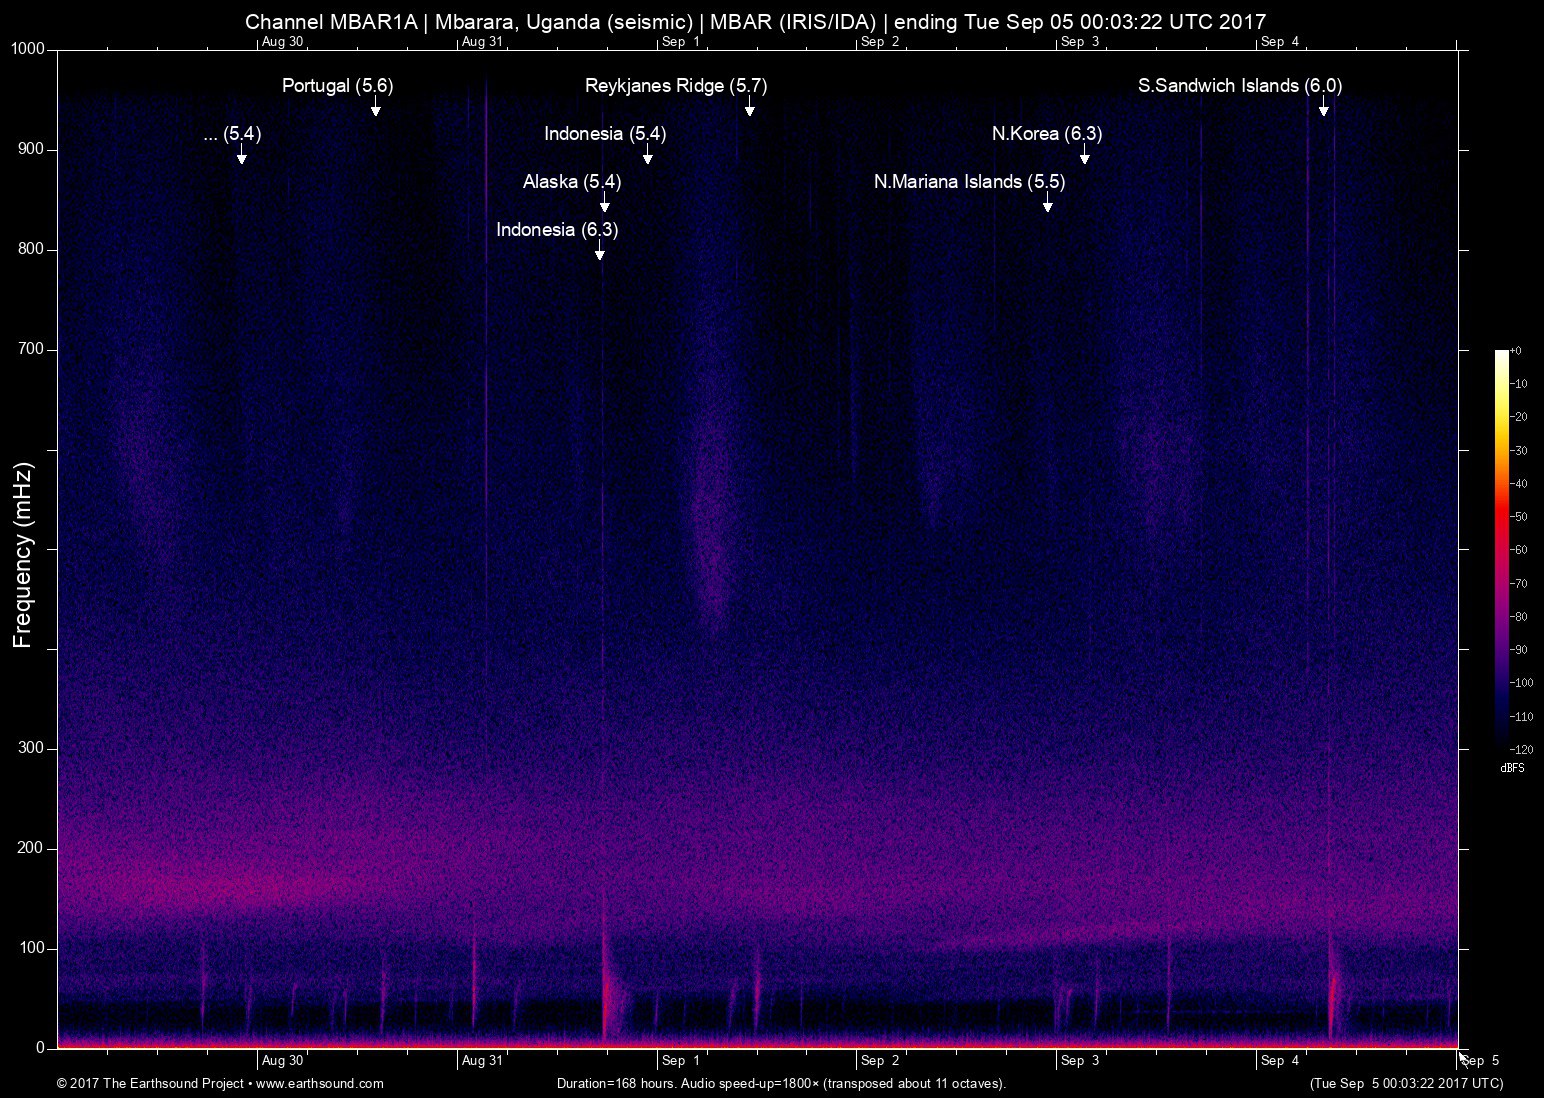This screenshot has height=1098, width=1544.
Task: Click the S.Sandwich Islands (6.0) arrow marker
Action: [1323, 108]
